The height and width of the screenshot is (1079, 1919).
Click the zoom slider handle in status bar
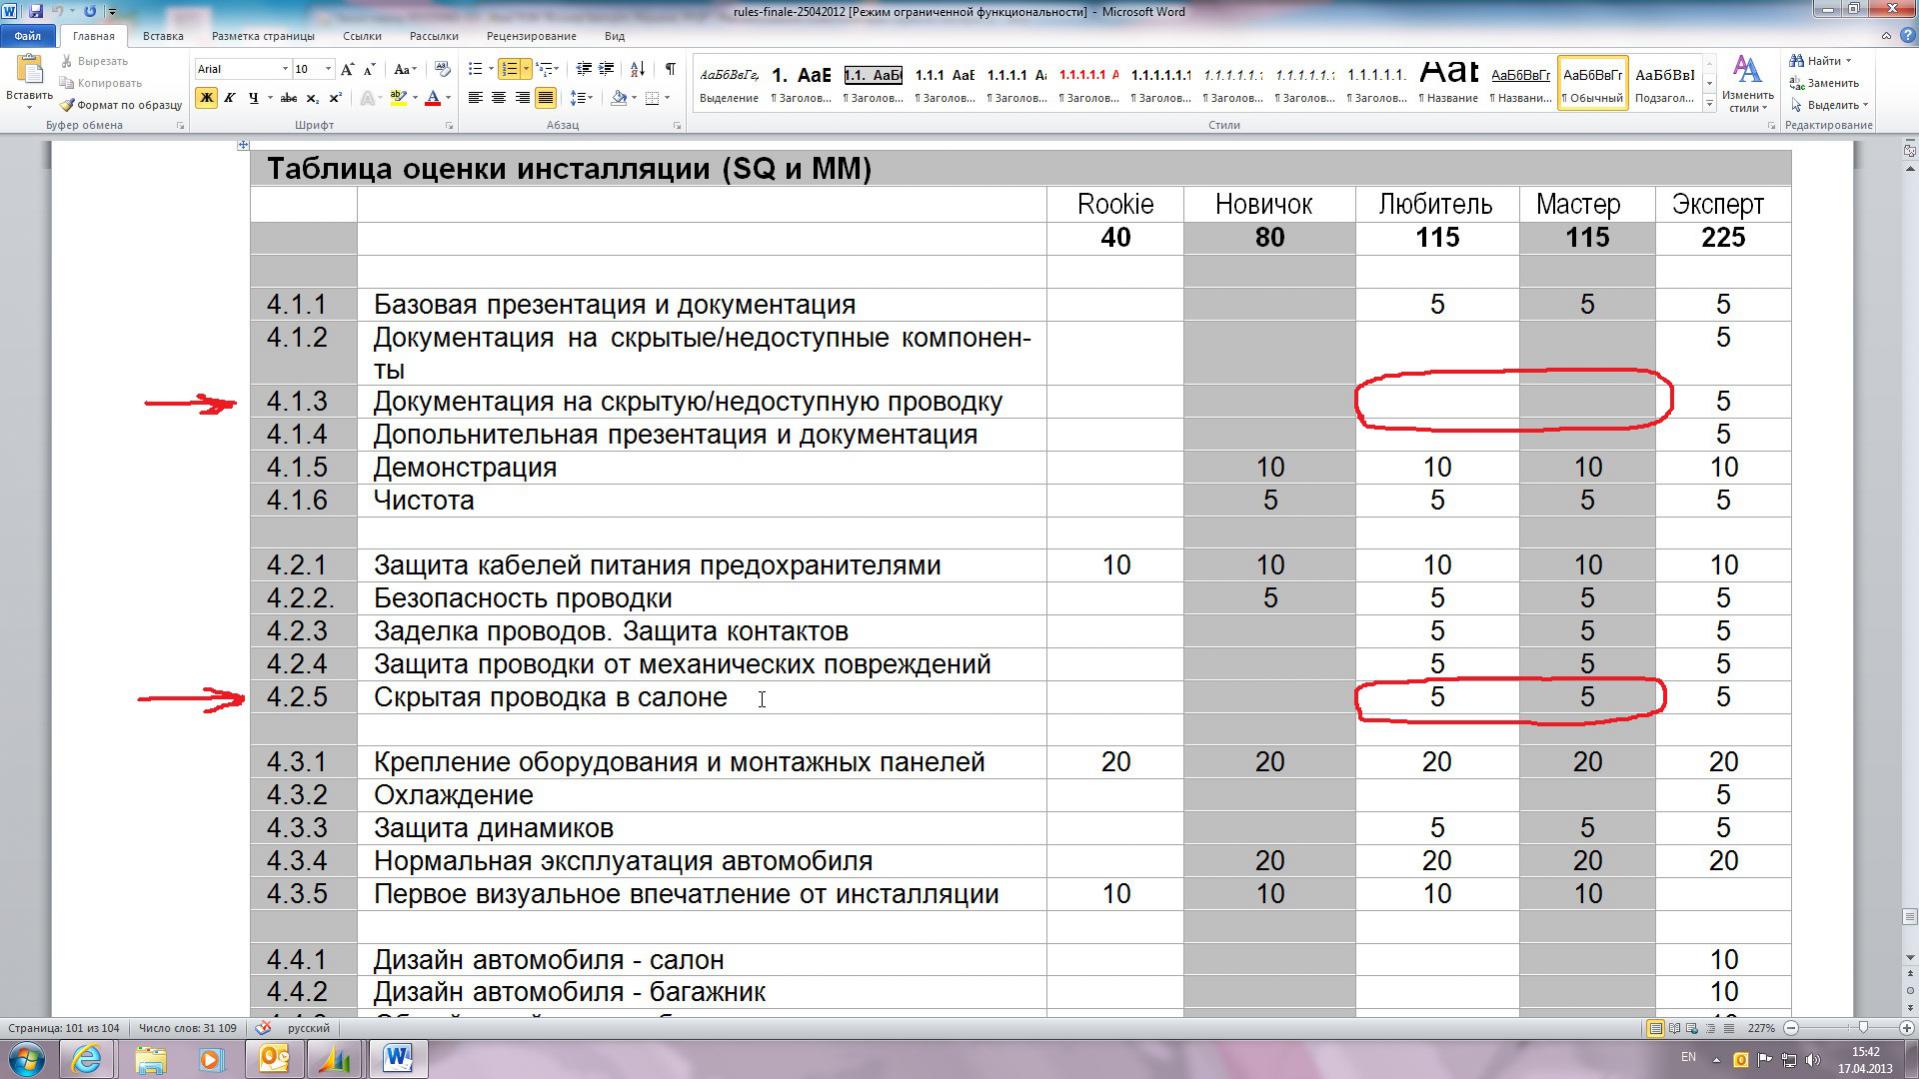pos(1862,1028)
